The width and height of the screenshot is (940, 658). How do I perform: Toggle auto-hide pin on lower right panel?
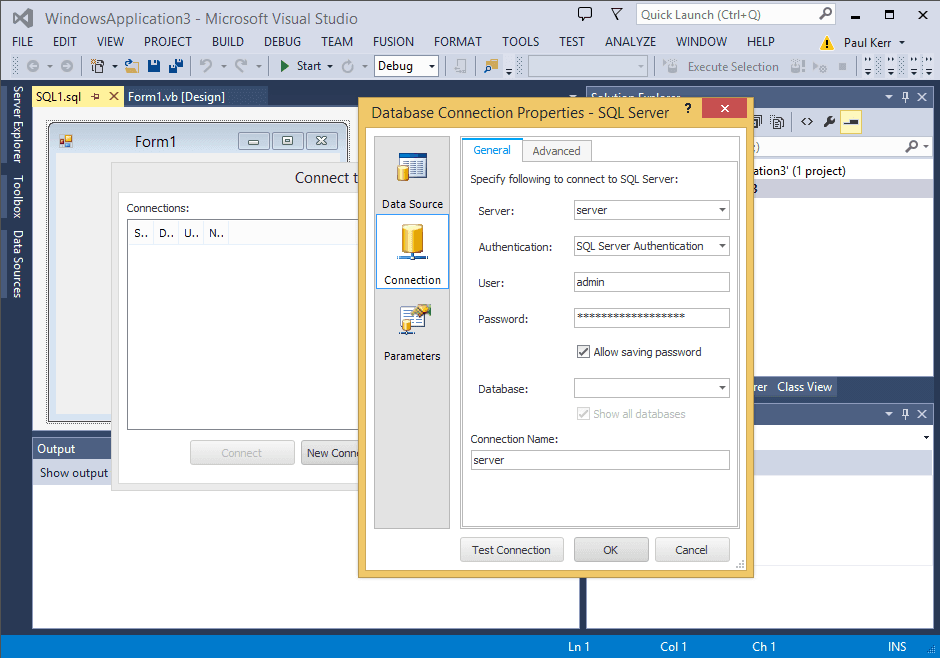905,413
